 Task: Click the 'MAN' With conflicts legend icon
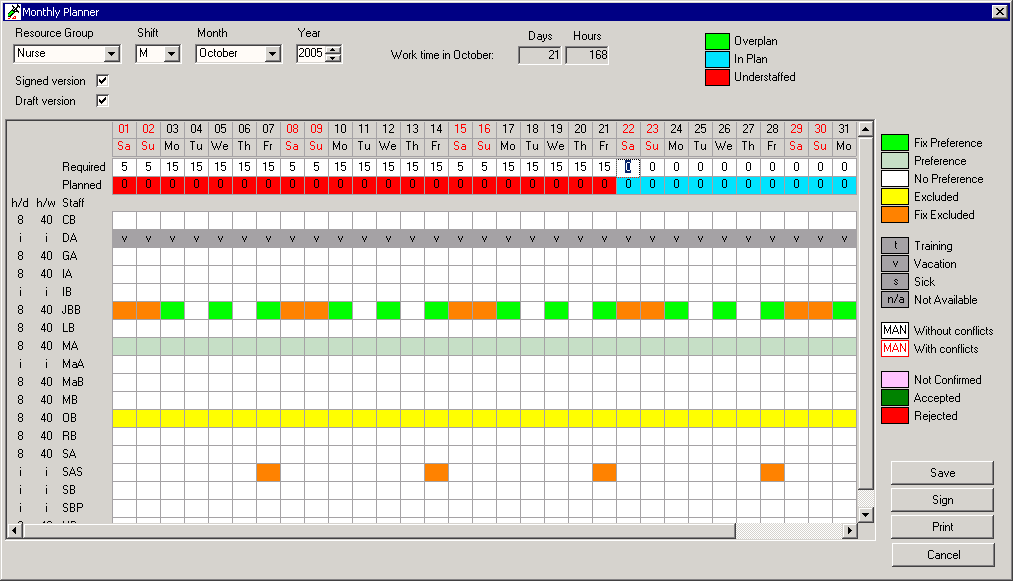coord(894,349)
